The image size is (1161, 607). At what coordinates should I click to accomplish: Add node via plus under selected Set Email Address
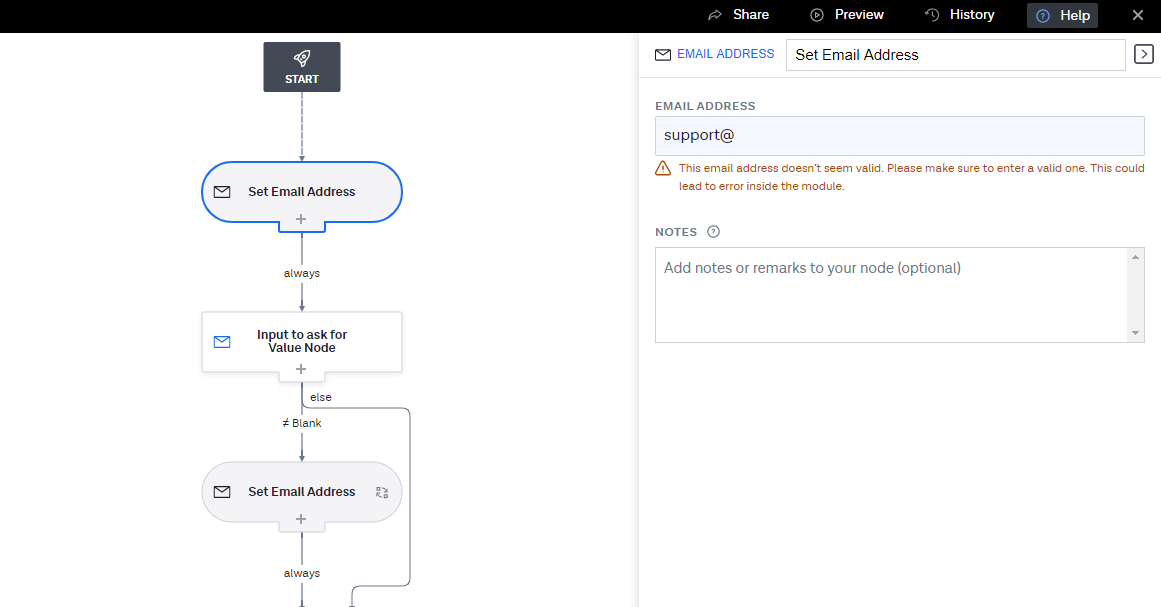(301, 219)
